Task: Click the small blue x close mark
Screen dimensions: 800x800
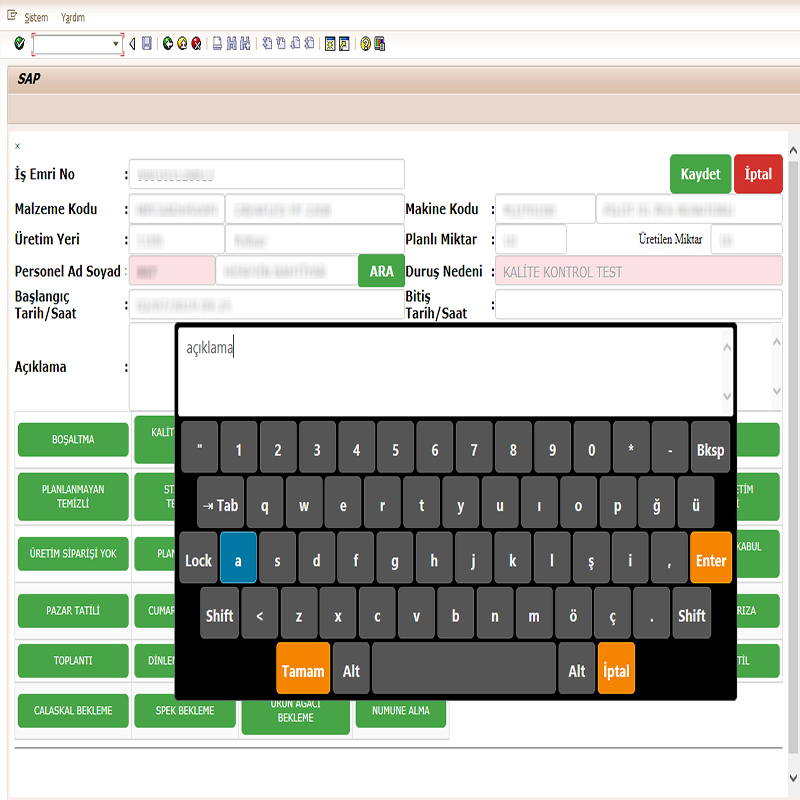Action: tap(17, 146)
